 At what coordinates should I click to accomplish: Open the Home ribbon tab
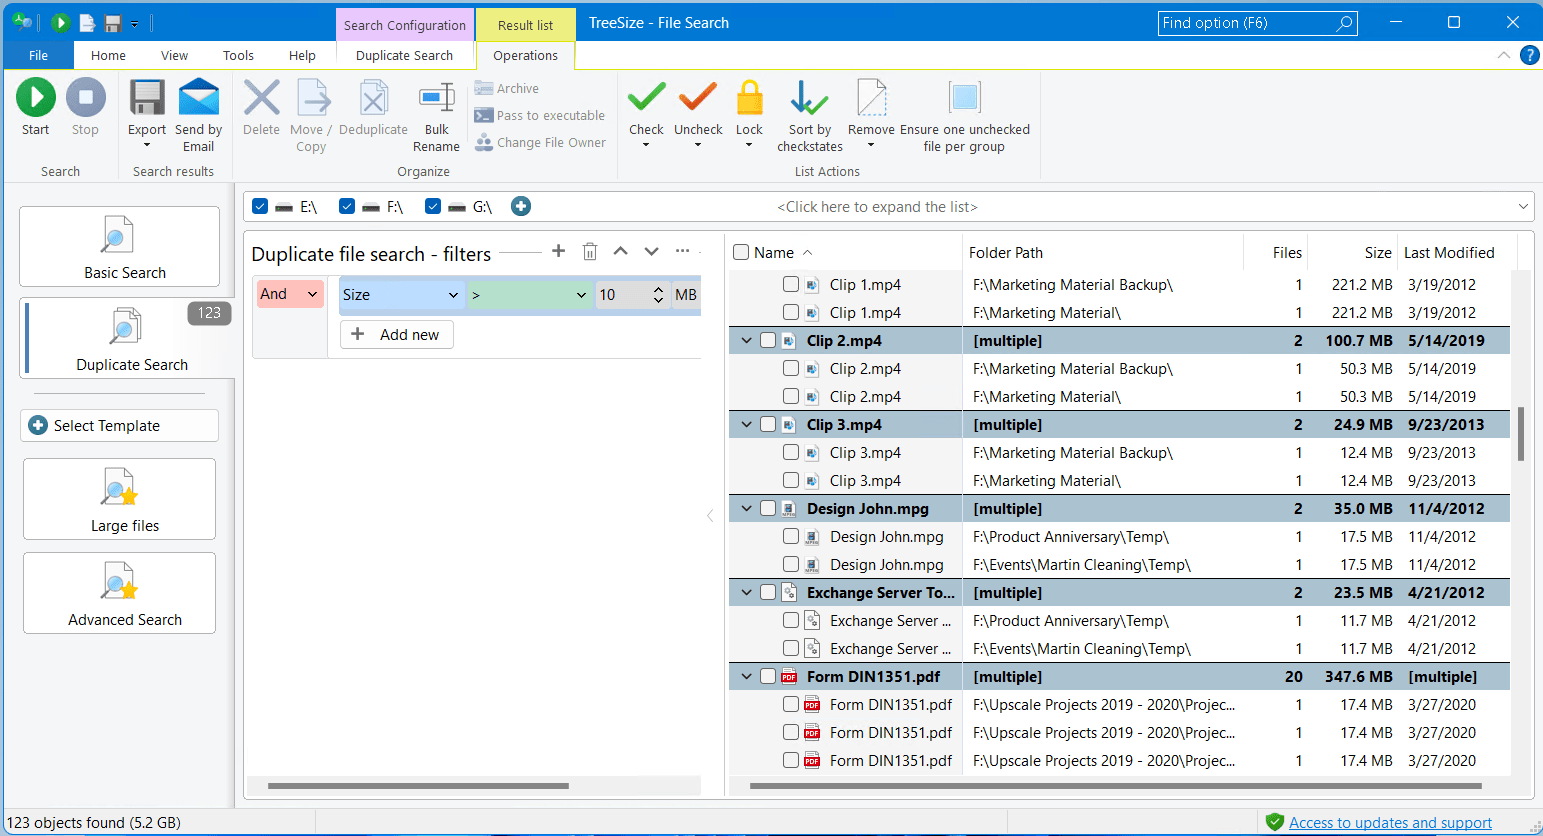(108, 56)
